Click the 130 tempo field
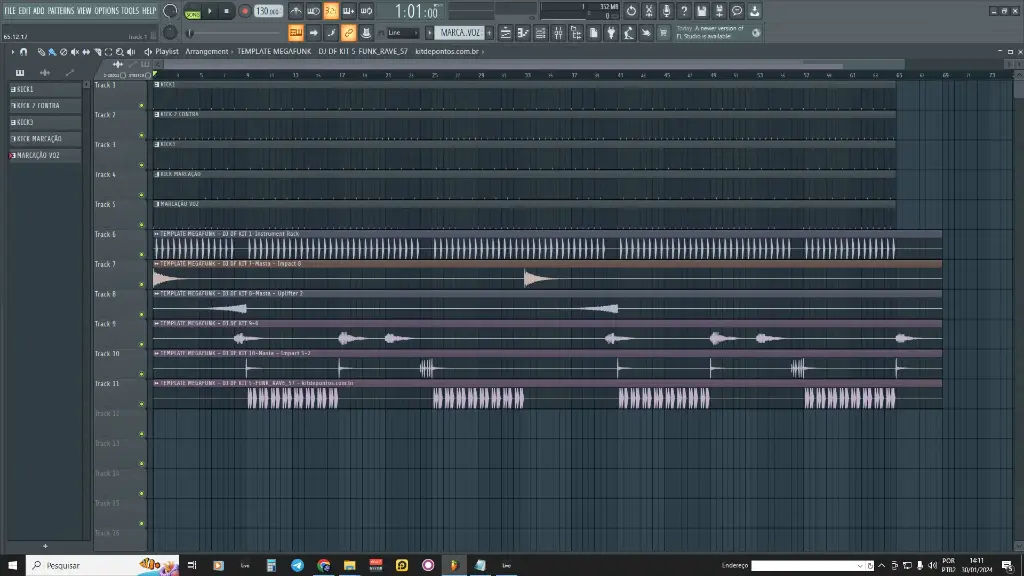Viewport: 1024px width, 576px height. tap(268, 11)
